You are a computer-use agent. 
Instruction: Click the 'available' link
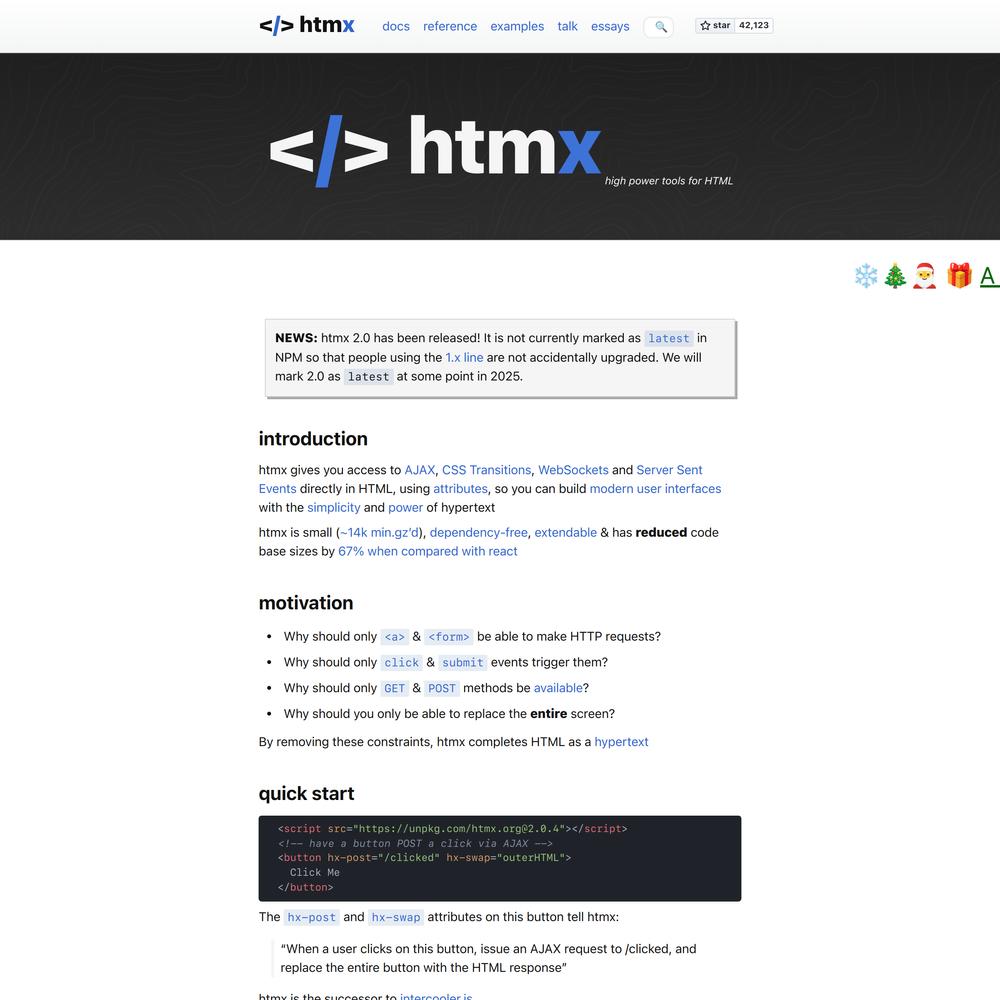click(557, 688)
